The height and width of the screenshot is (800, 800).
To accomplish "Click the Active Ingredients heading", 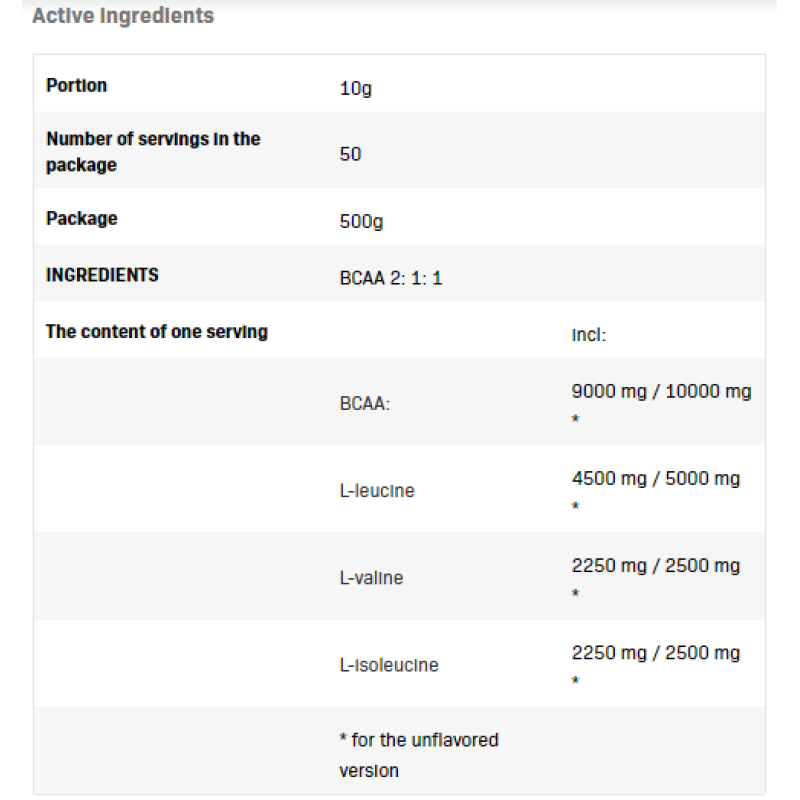I will pyautogui.click(x=123, y=16).
